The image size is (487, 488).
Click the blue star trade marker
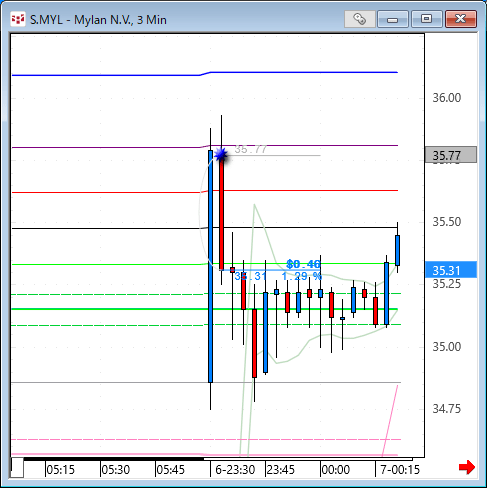click(221, 155)
